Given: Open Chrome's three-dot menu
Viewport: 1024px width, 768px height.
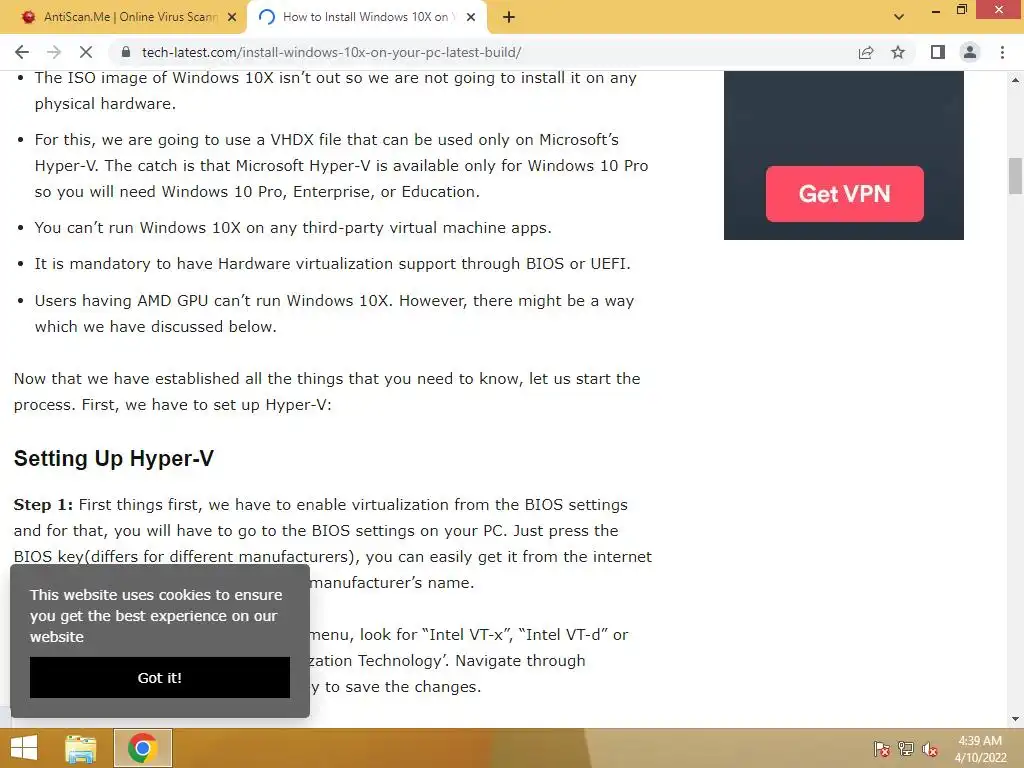Looking at the screenshot, I should 1002,52.
